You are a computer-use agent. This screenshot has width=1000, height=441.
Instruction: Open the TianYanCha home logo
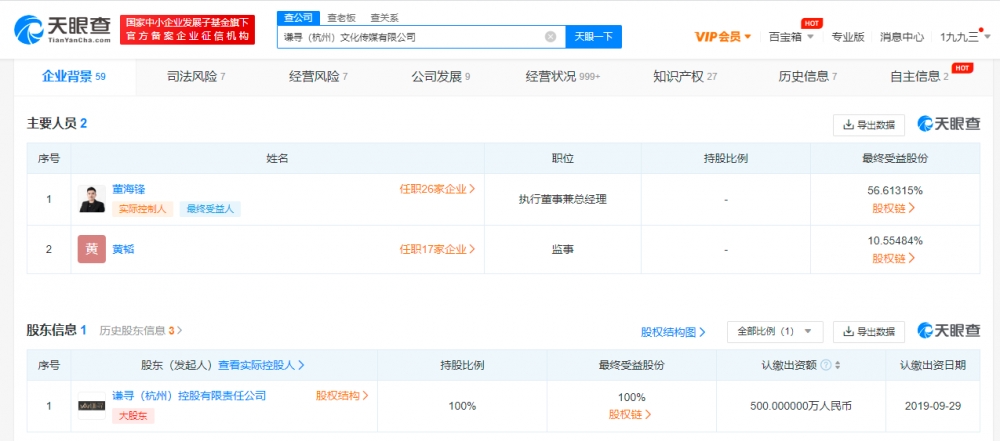point(62,30)
